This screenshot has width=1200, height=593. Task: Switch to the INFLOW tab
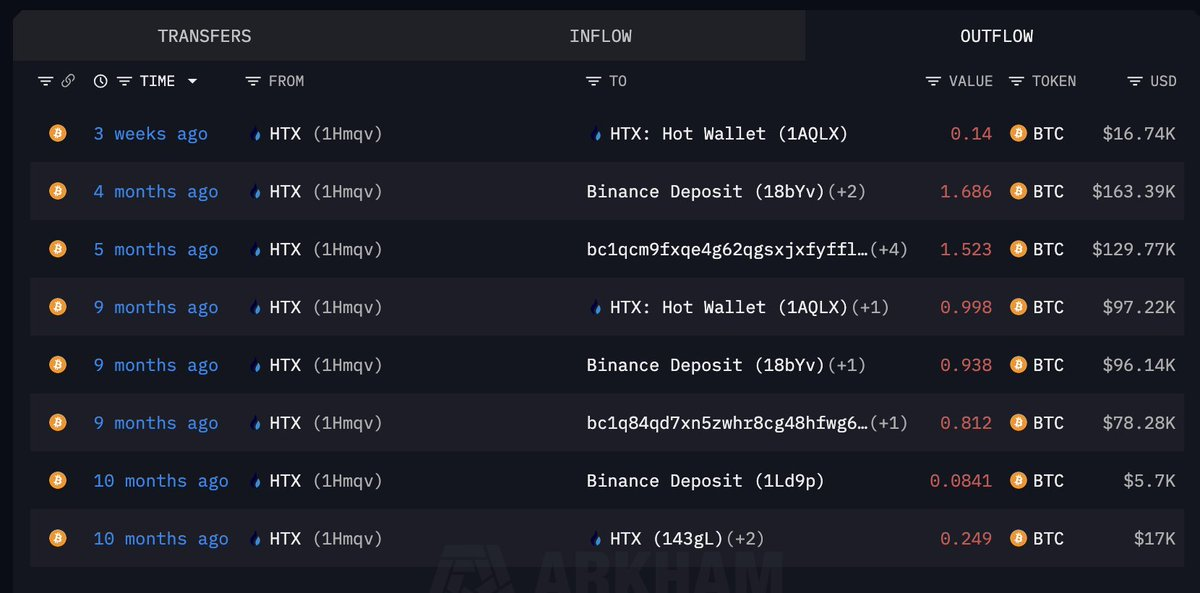click(600, 36)
